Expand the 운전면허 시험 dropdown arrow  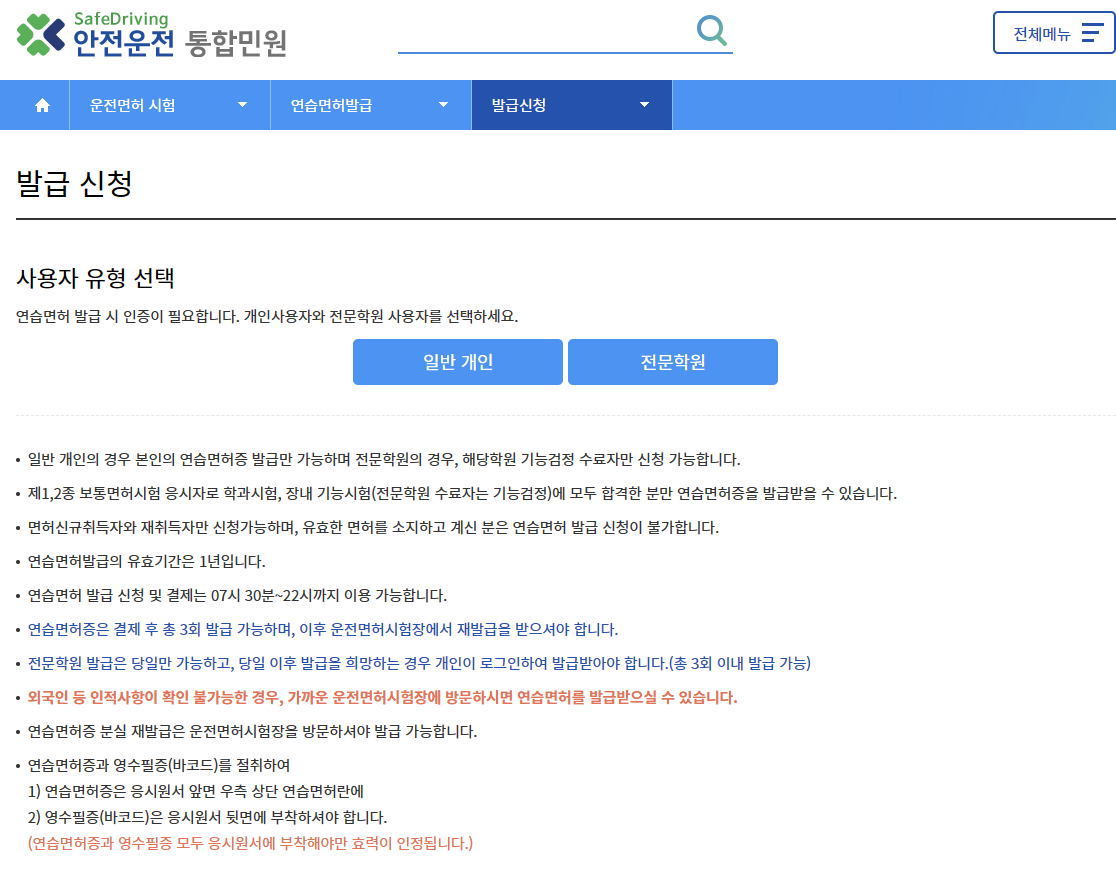coord(243,105)
